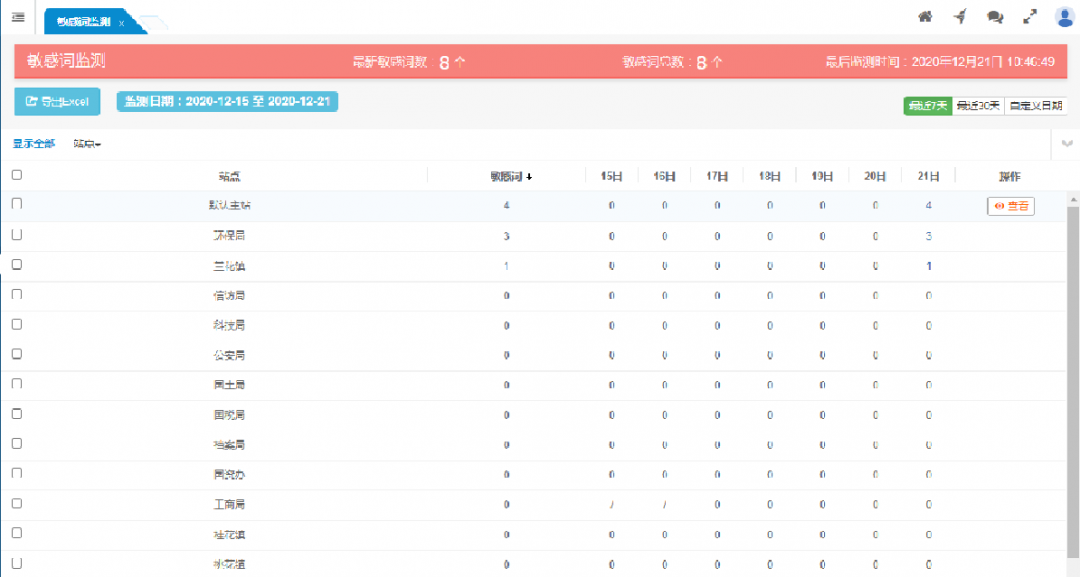Close the 敏感词监测 tab
Screen dimensions: 1080x577
click(x=121, y=22)
